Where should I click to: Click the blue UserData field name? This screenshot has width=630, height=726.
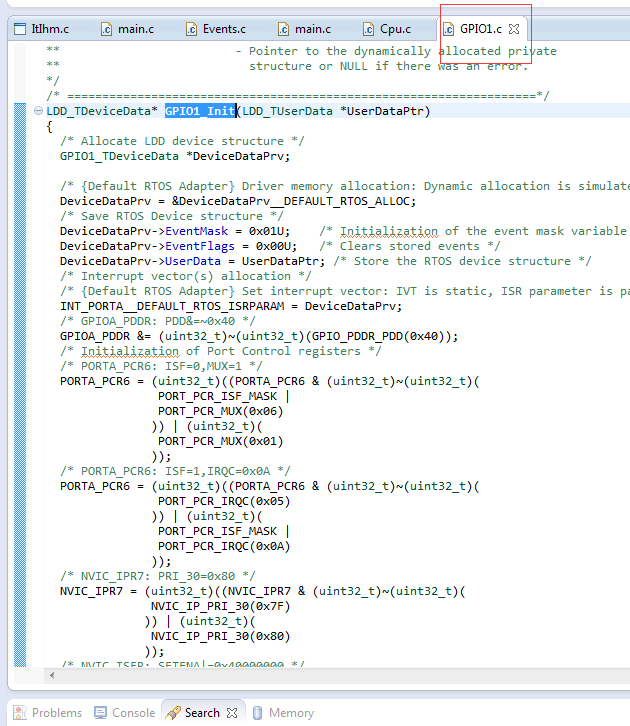pos(193,261)
